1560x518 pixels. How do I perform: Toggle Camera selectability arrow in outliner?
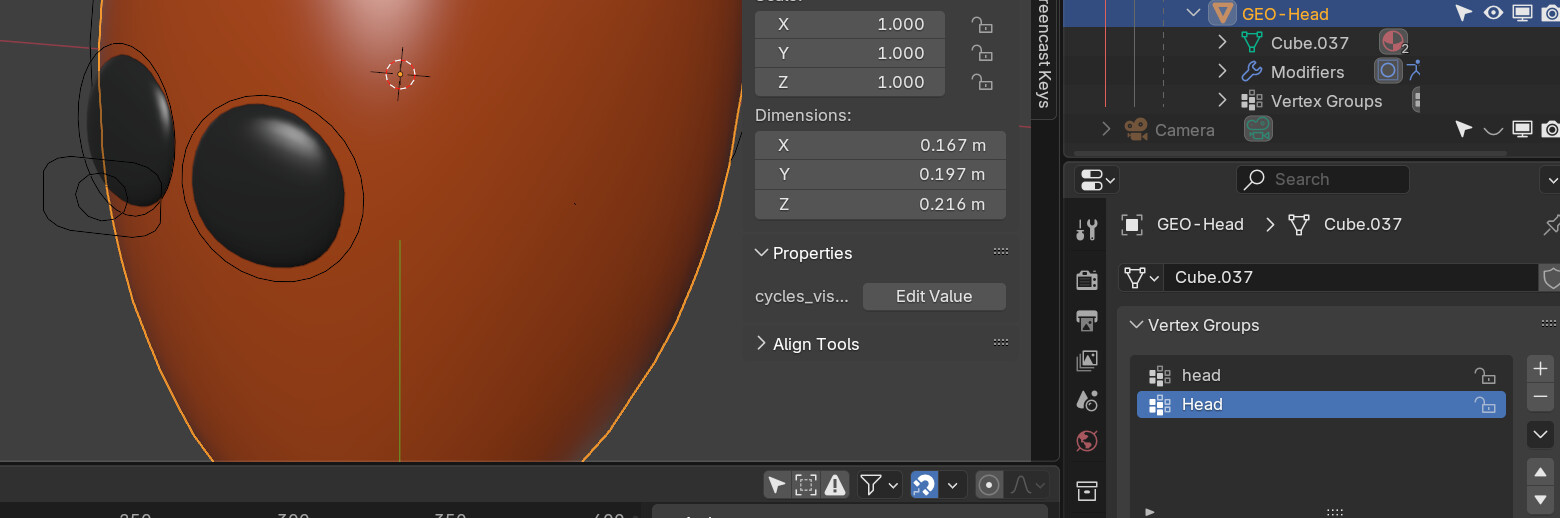coord(1464,129)
